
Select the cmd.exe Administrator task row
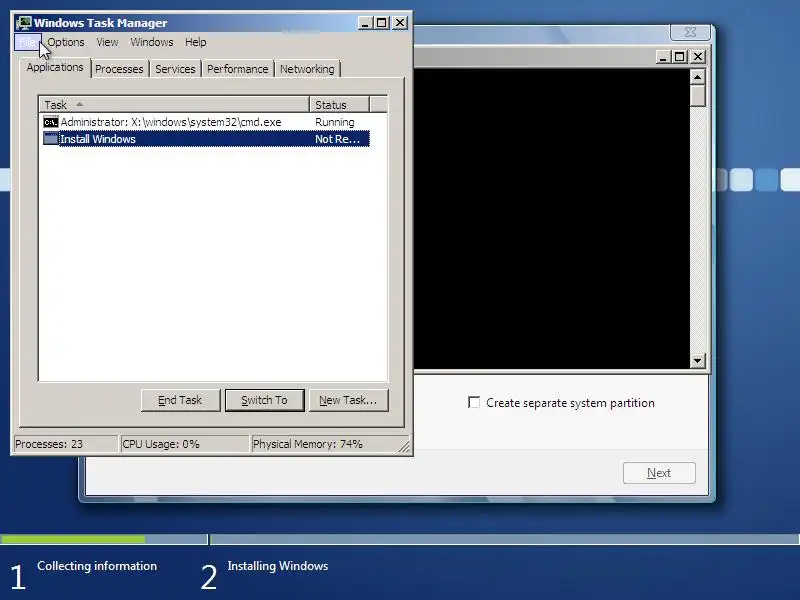click(206, 122)
